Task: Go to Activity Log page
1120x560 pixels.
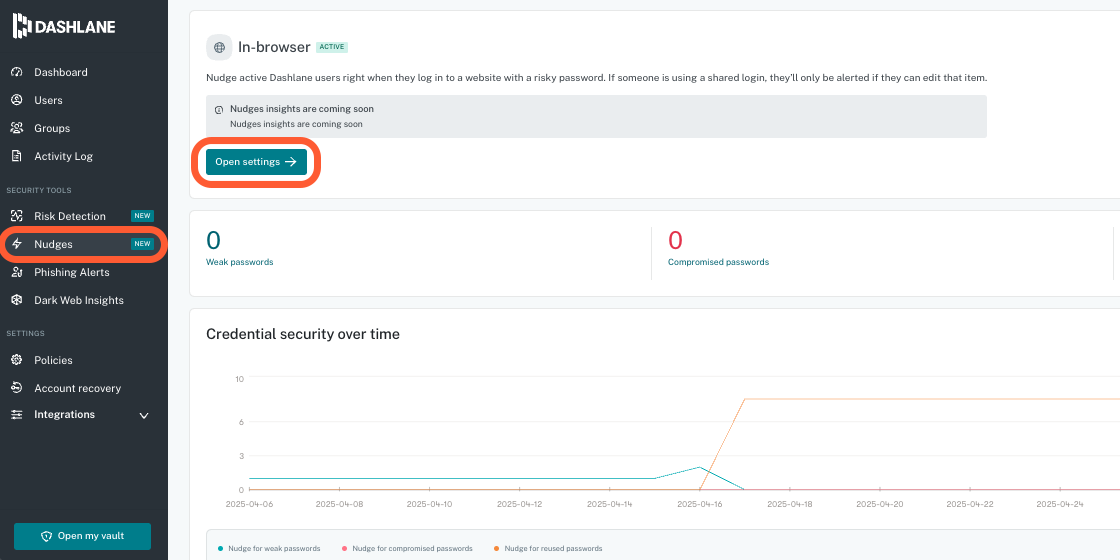Action: (x=63, y=156)
